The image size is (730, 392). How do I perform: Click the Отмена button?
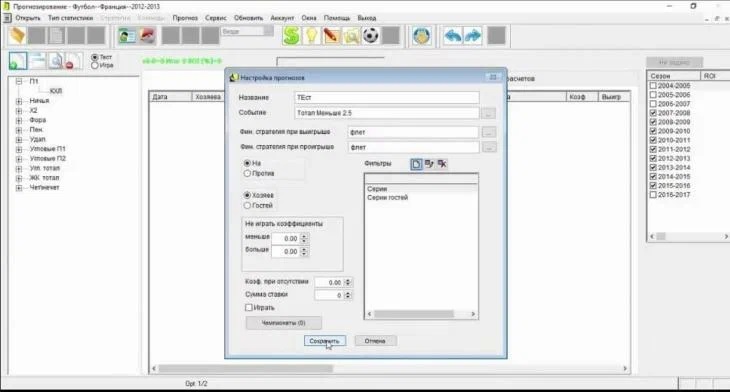point(375,341)
